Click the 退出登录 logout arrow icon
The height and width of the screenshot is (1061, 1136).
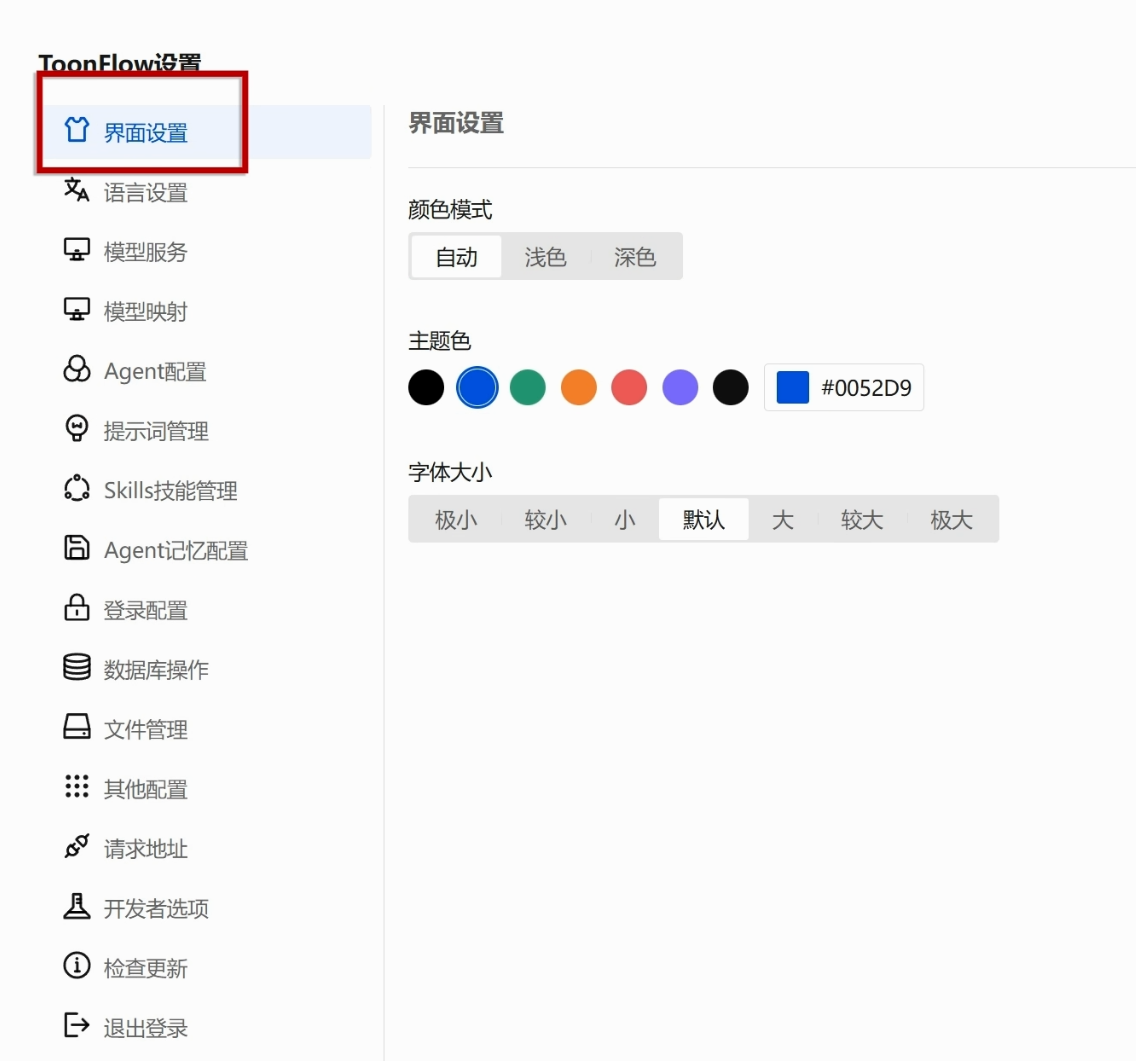coord(76,1025)
